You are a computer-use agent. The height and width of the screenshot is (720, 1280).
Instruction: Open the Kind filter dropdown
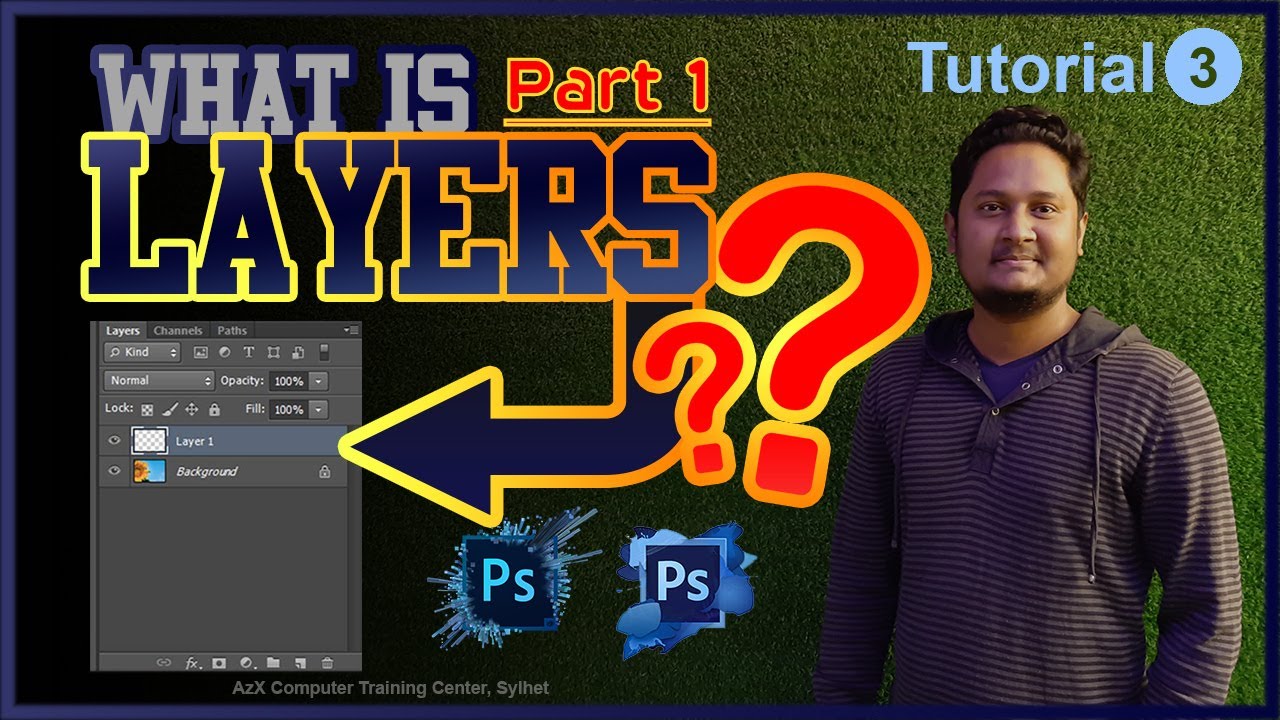143,352
